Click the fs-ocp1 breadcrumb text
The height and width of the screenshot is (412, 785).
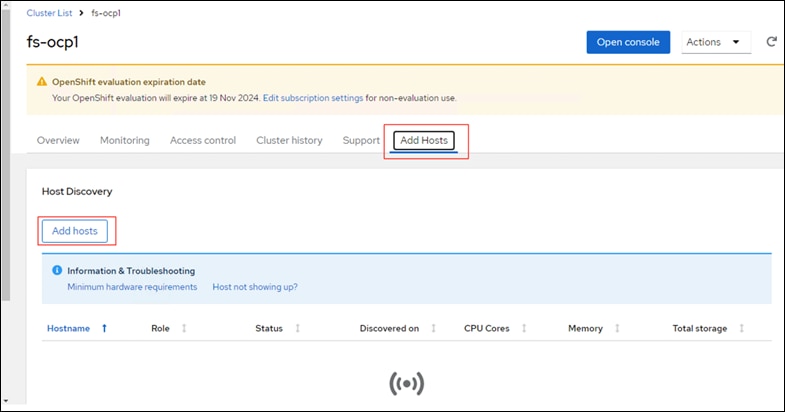pyautogui.click(x=106, y=13)
